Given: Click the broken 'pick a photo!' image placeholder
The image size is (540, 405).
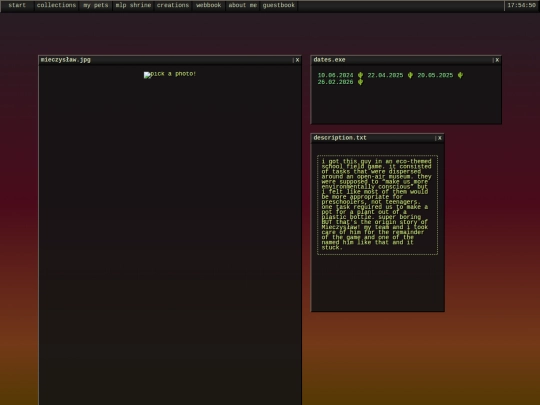Looking at the screenshot, I should pyautogui.click(x=170, y=74).
